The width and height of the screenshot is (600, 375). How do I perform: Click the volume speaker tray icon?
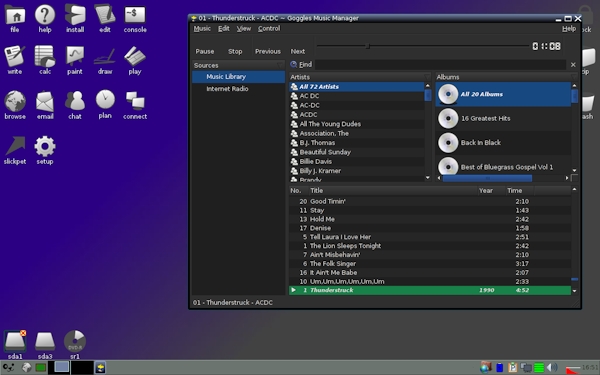(552, 368)
